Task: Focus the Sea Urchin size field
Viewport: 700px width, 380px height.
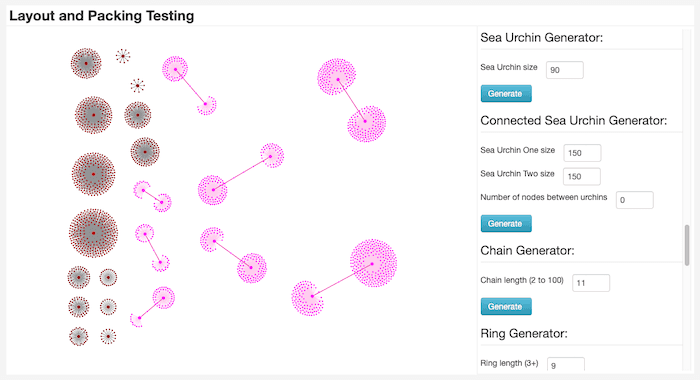Action: point(564,70)
